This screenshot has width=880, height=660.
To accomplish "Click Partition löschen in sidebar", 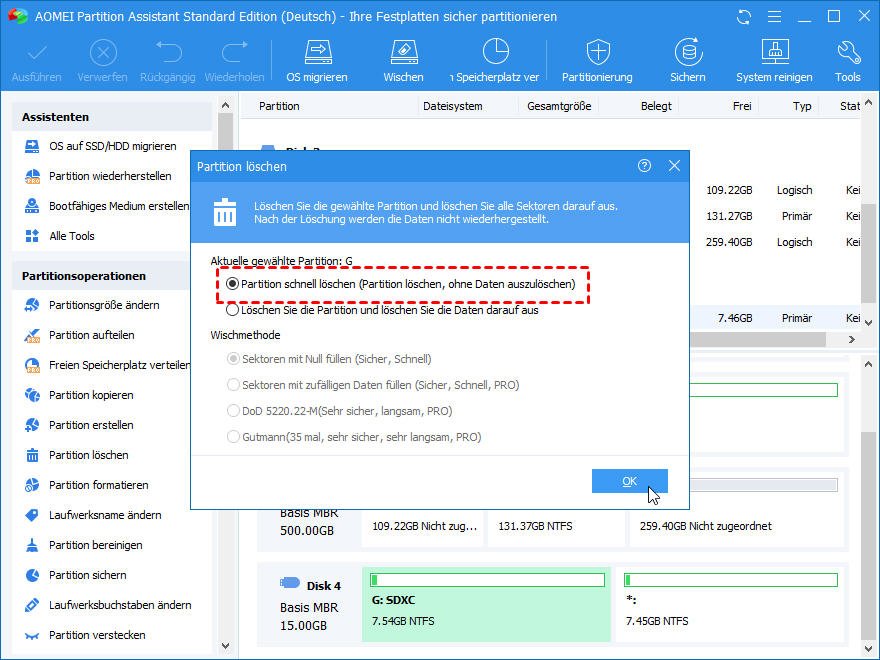I will click(x=77, y=455).
